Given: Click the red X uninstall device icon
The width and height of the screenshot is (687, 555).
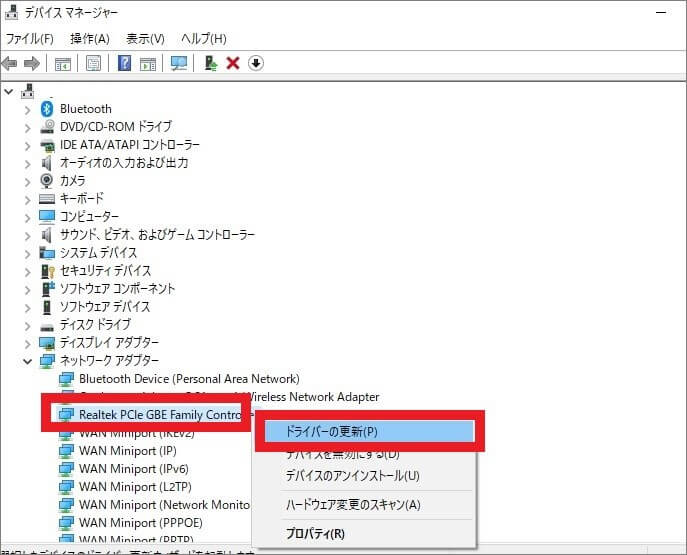Looking at the screenshot, I should 233,64.
